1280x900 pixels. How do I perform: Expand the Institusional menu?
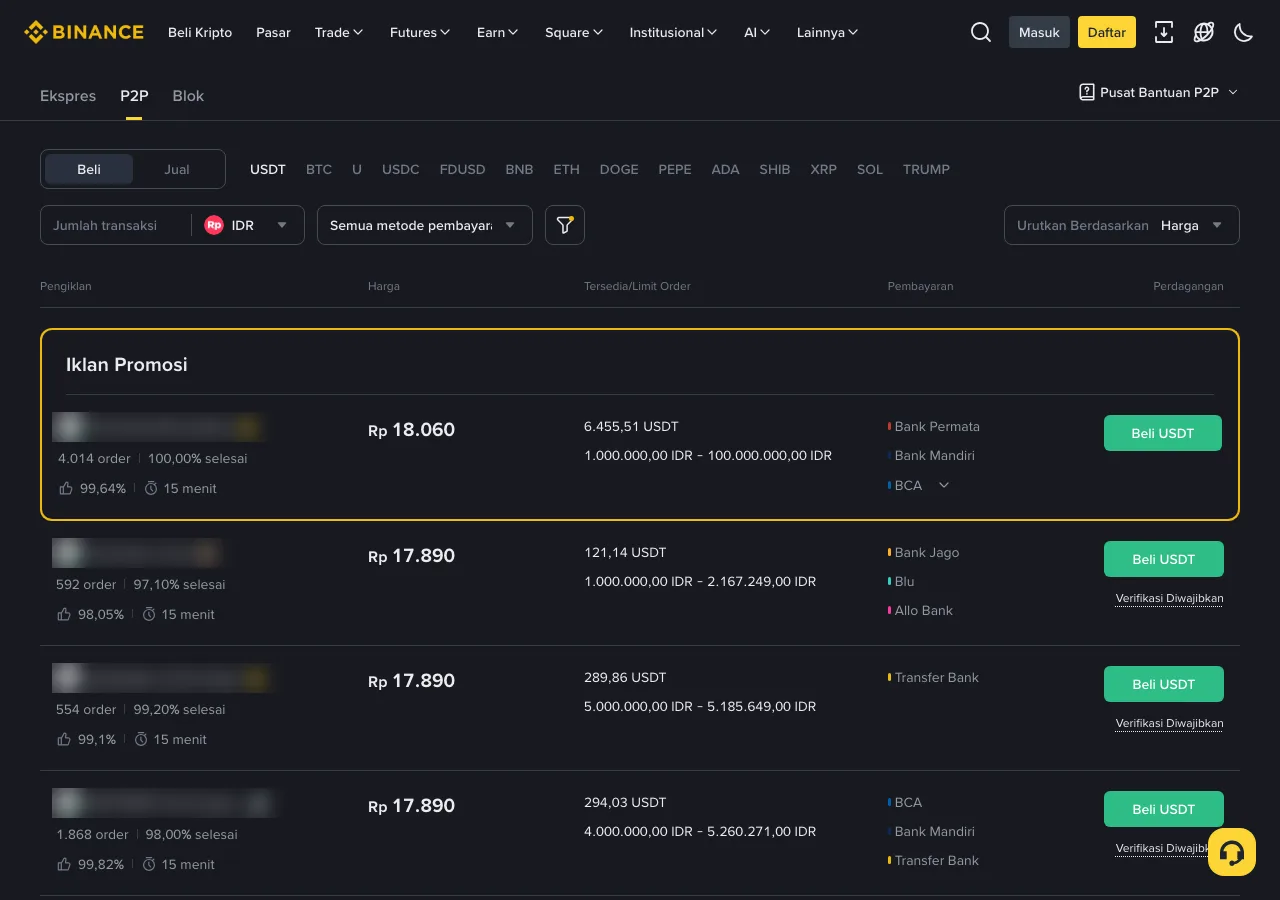click(673, 32)
